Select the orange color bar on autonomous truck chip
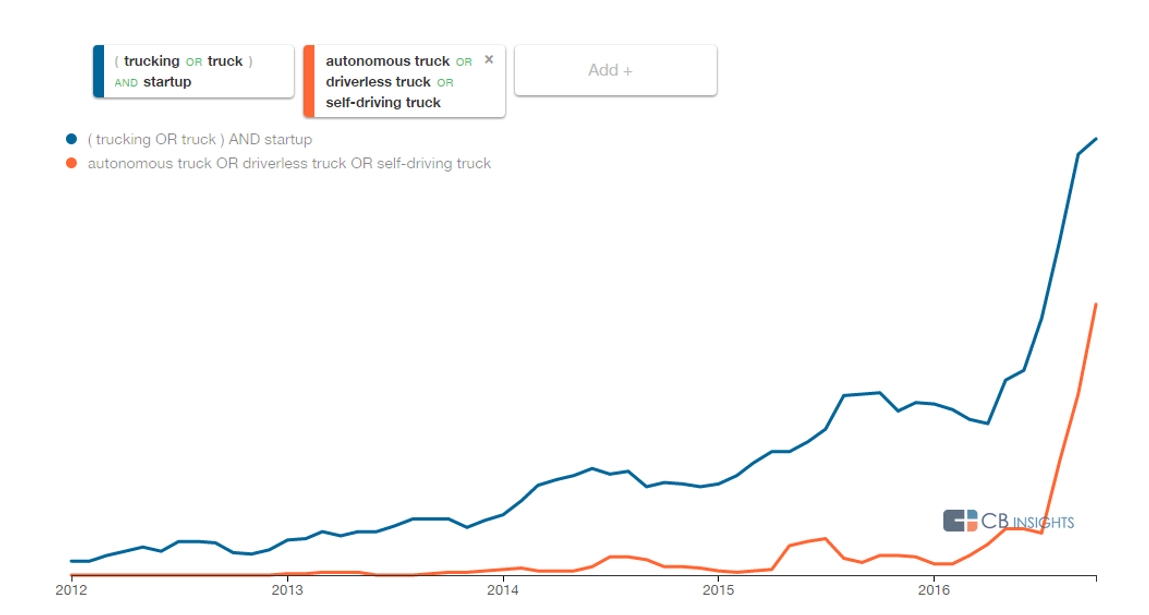The width and height of the screenshot is (1149, 615). 308,81
